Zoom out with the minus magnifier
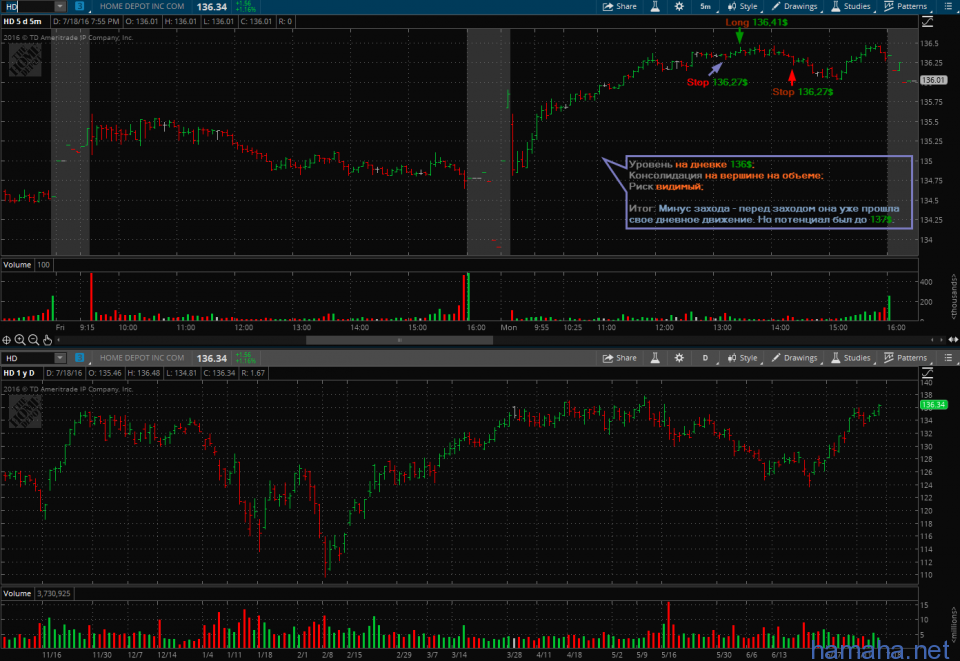The height and width of the screenshot is (661, 960). [x=33, y=340]
